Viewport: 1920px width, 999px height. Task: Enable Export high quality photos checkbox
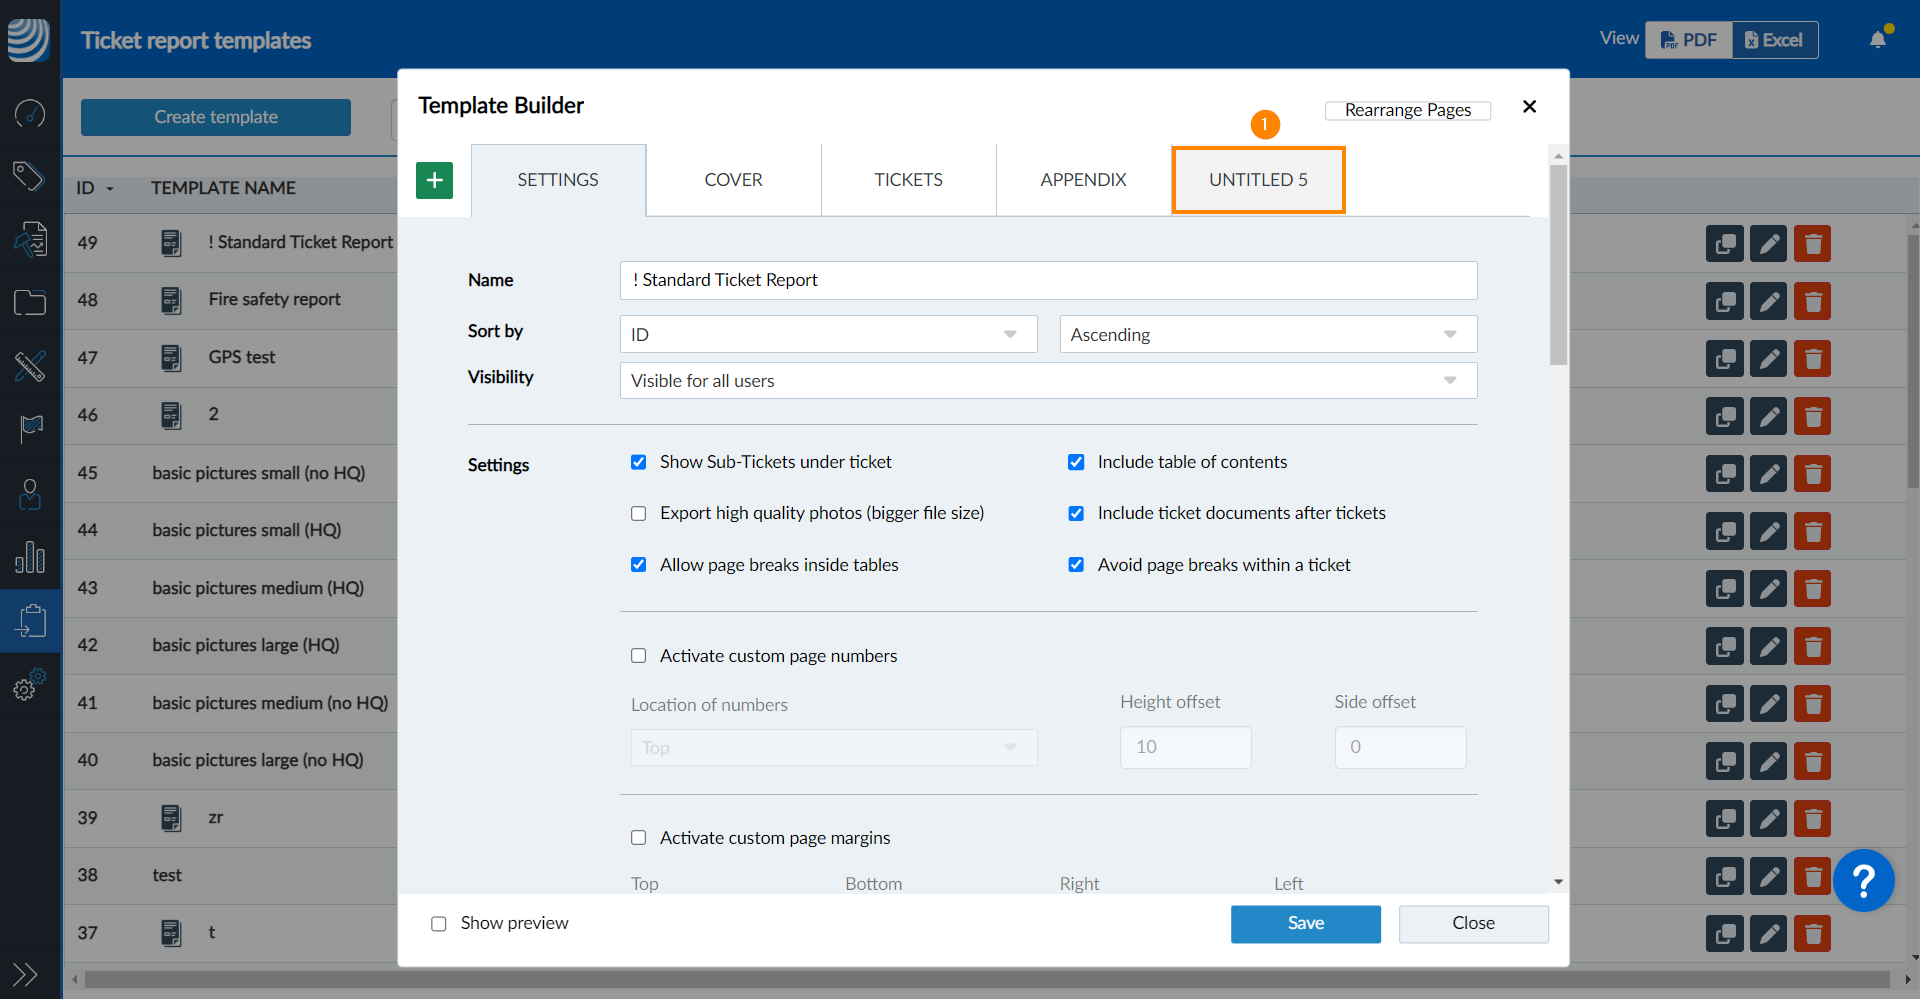coord(639,514)
